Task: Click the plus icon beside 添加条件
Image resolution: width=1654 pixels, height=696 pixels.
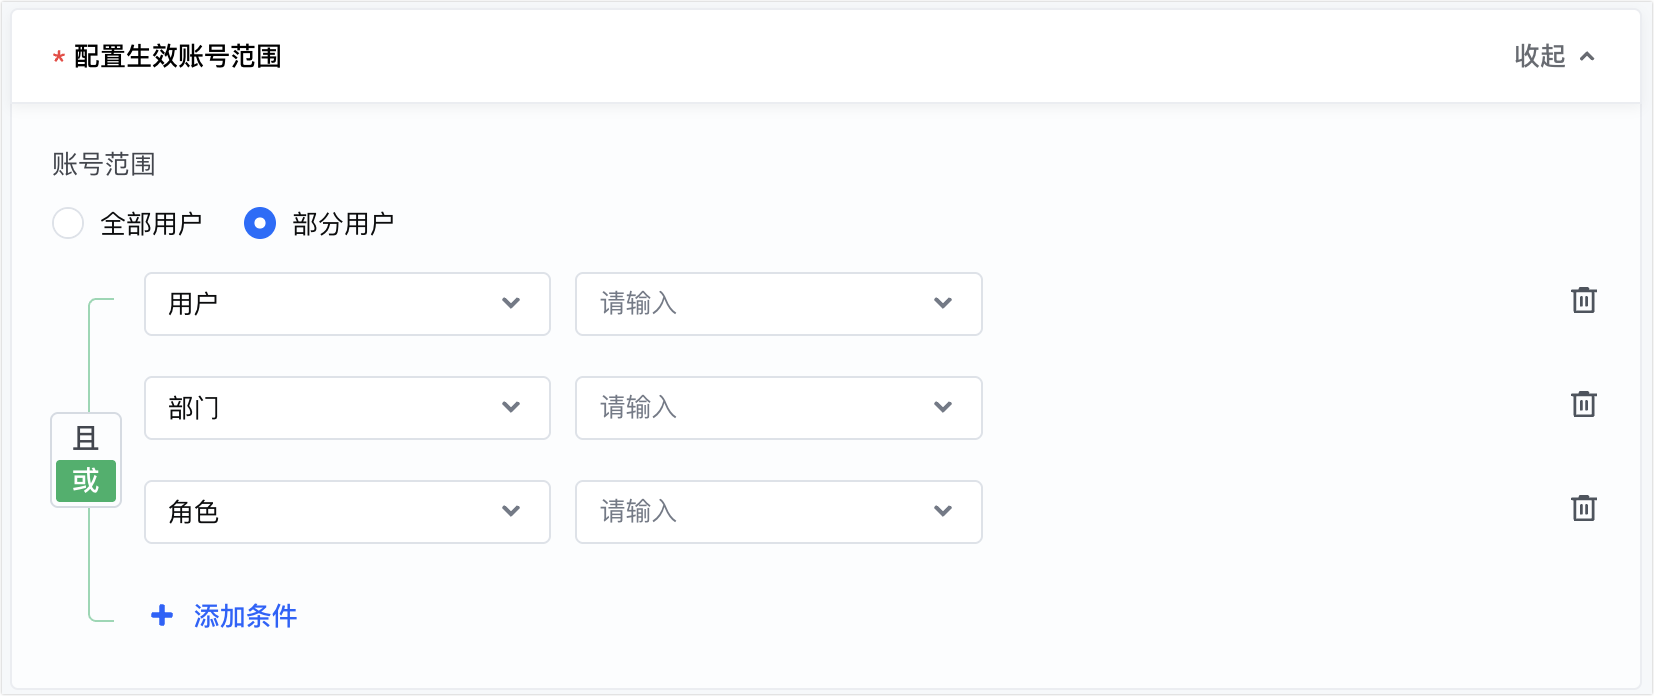Action: [x=162, y=615]
